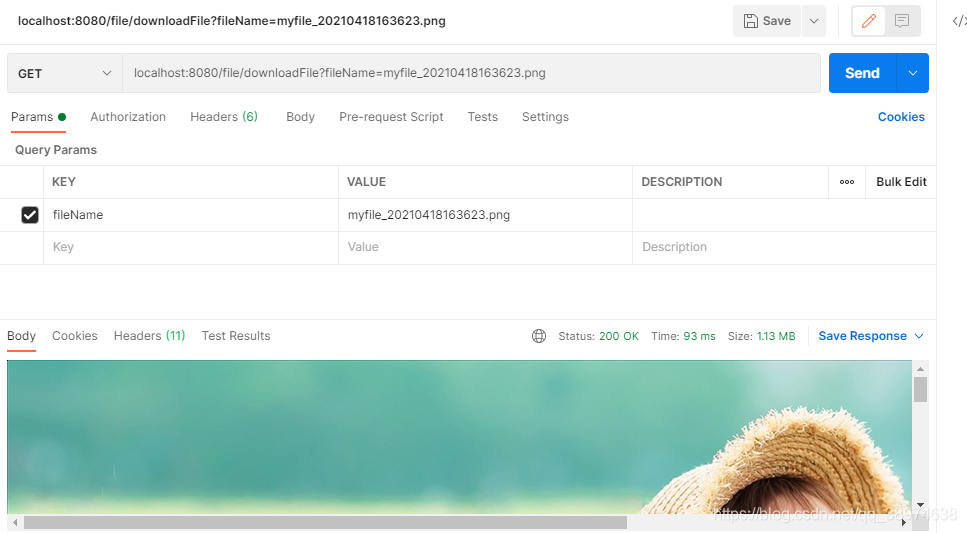967x533 pixels.
Task: Select the response Body tab
Action: pyautogui.click(x=22, y=336)
